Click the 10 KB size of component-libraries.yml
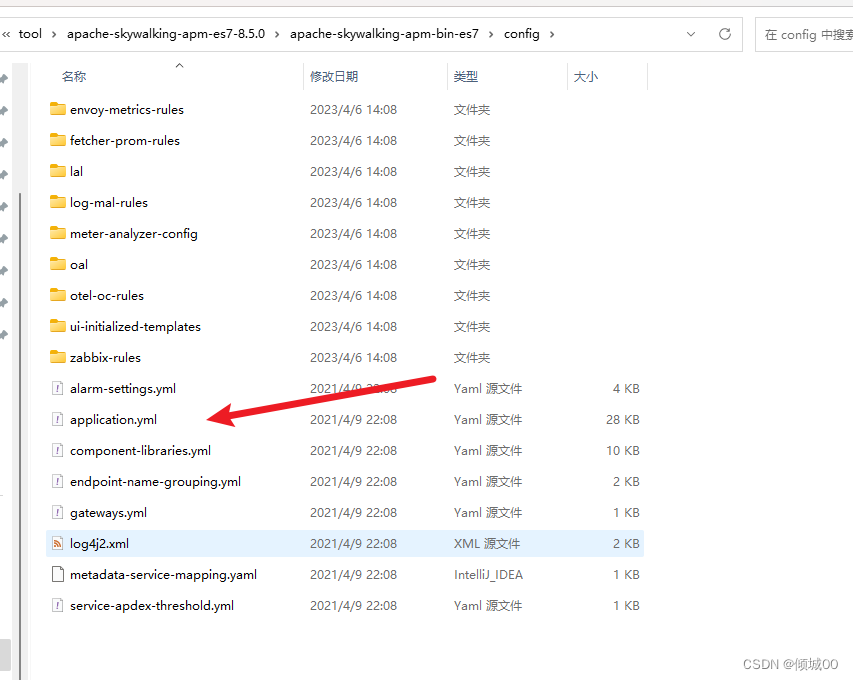The width and height of the screenshot is (853, 680). [x=622, y=450]
